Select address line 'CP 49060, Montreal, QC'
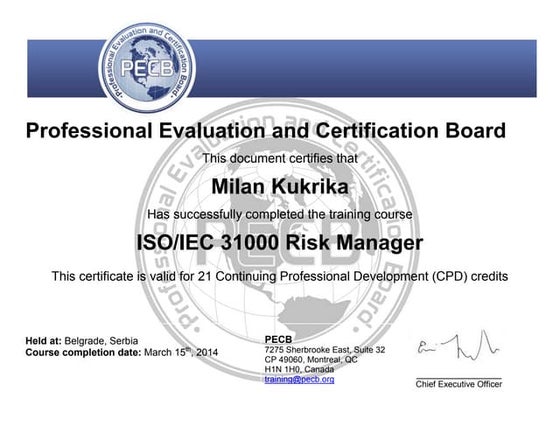The width and height of the screenshot is (560, 433). (x=311, y=359)
